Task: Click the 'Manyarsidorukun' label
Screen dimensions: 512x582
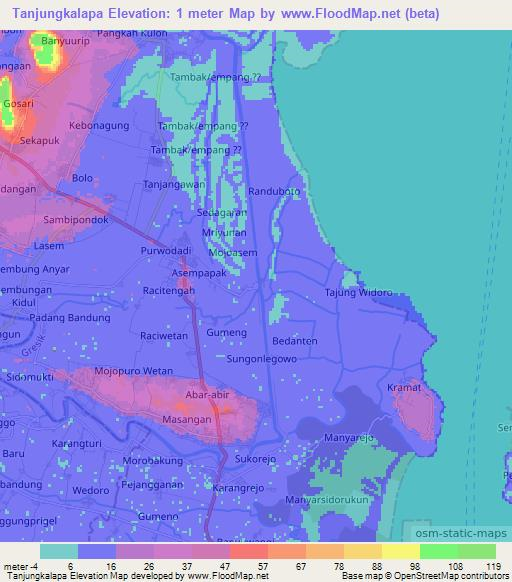Action: [x=327, y=500]
